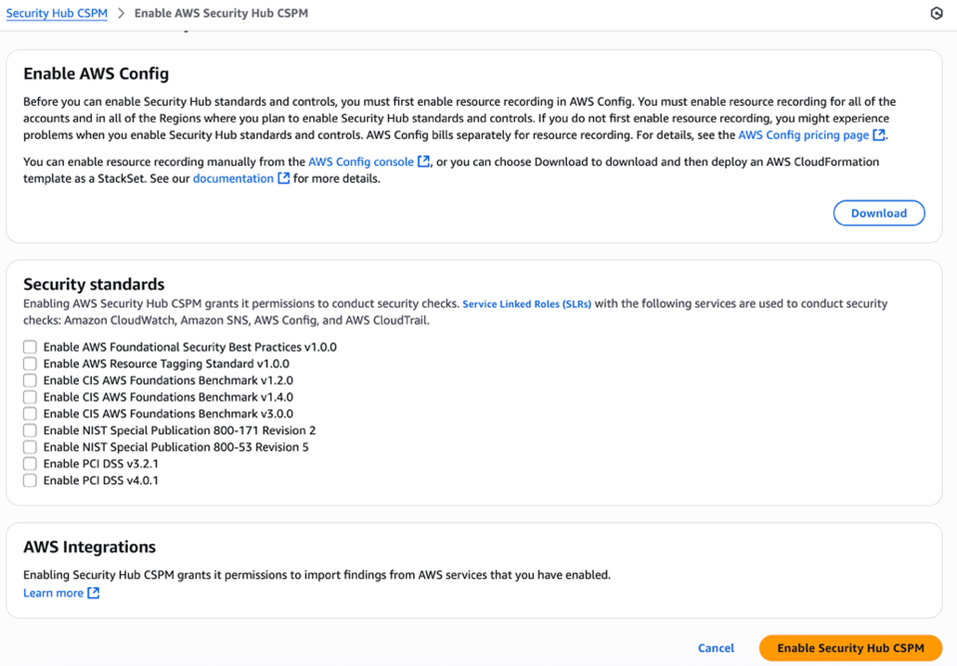Screen dimensions: 957x666
Task: Click the external link icon beside AWS Config console
Action: click(424, 161)
